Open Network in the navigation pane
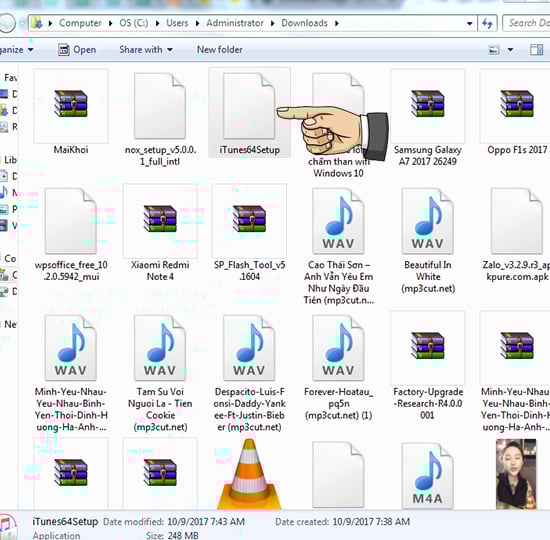The height and width of the screenshot is (540, 550). (x=11, y=325)
